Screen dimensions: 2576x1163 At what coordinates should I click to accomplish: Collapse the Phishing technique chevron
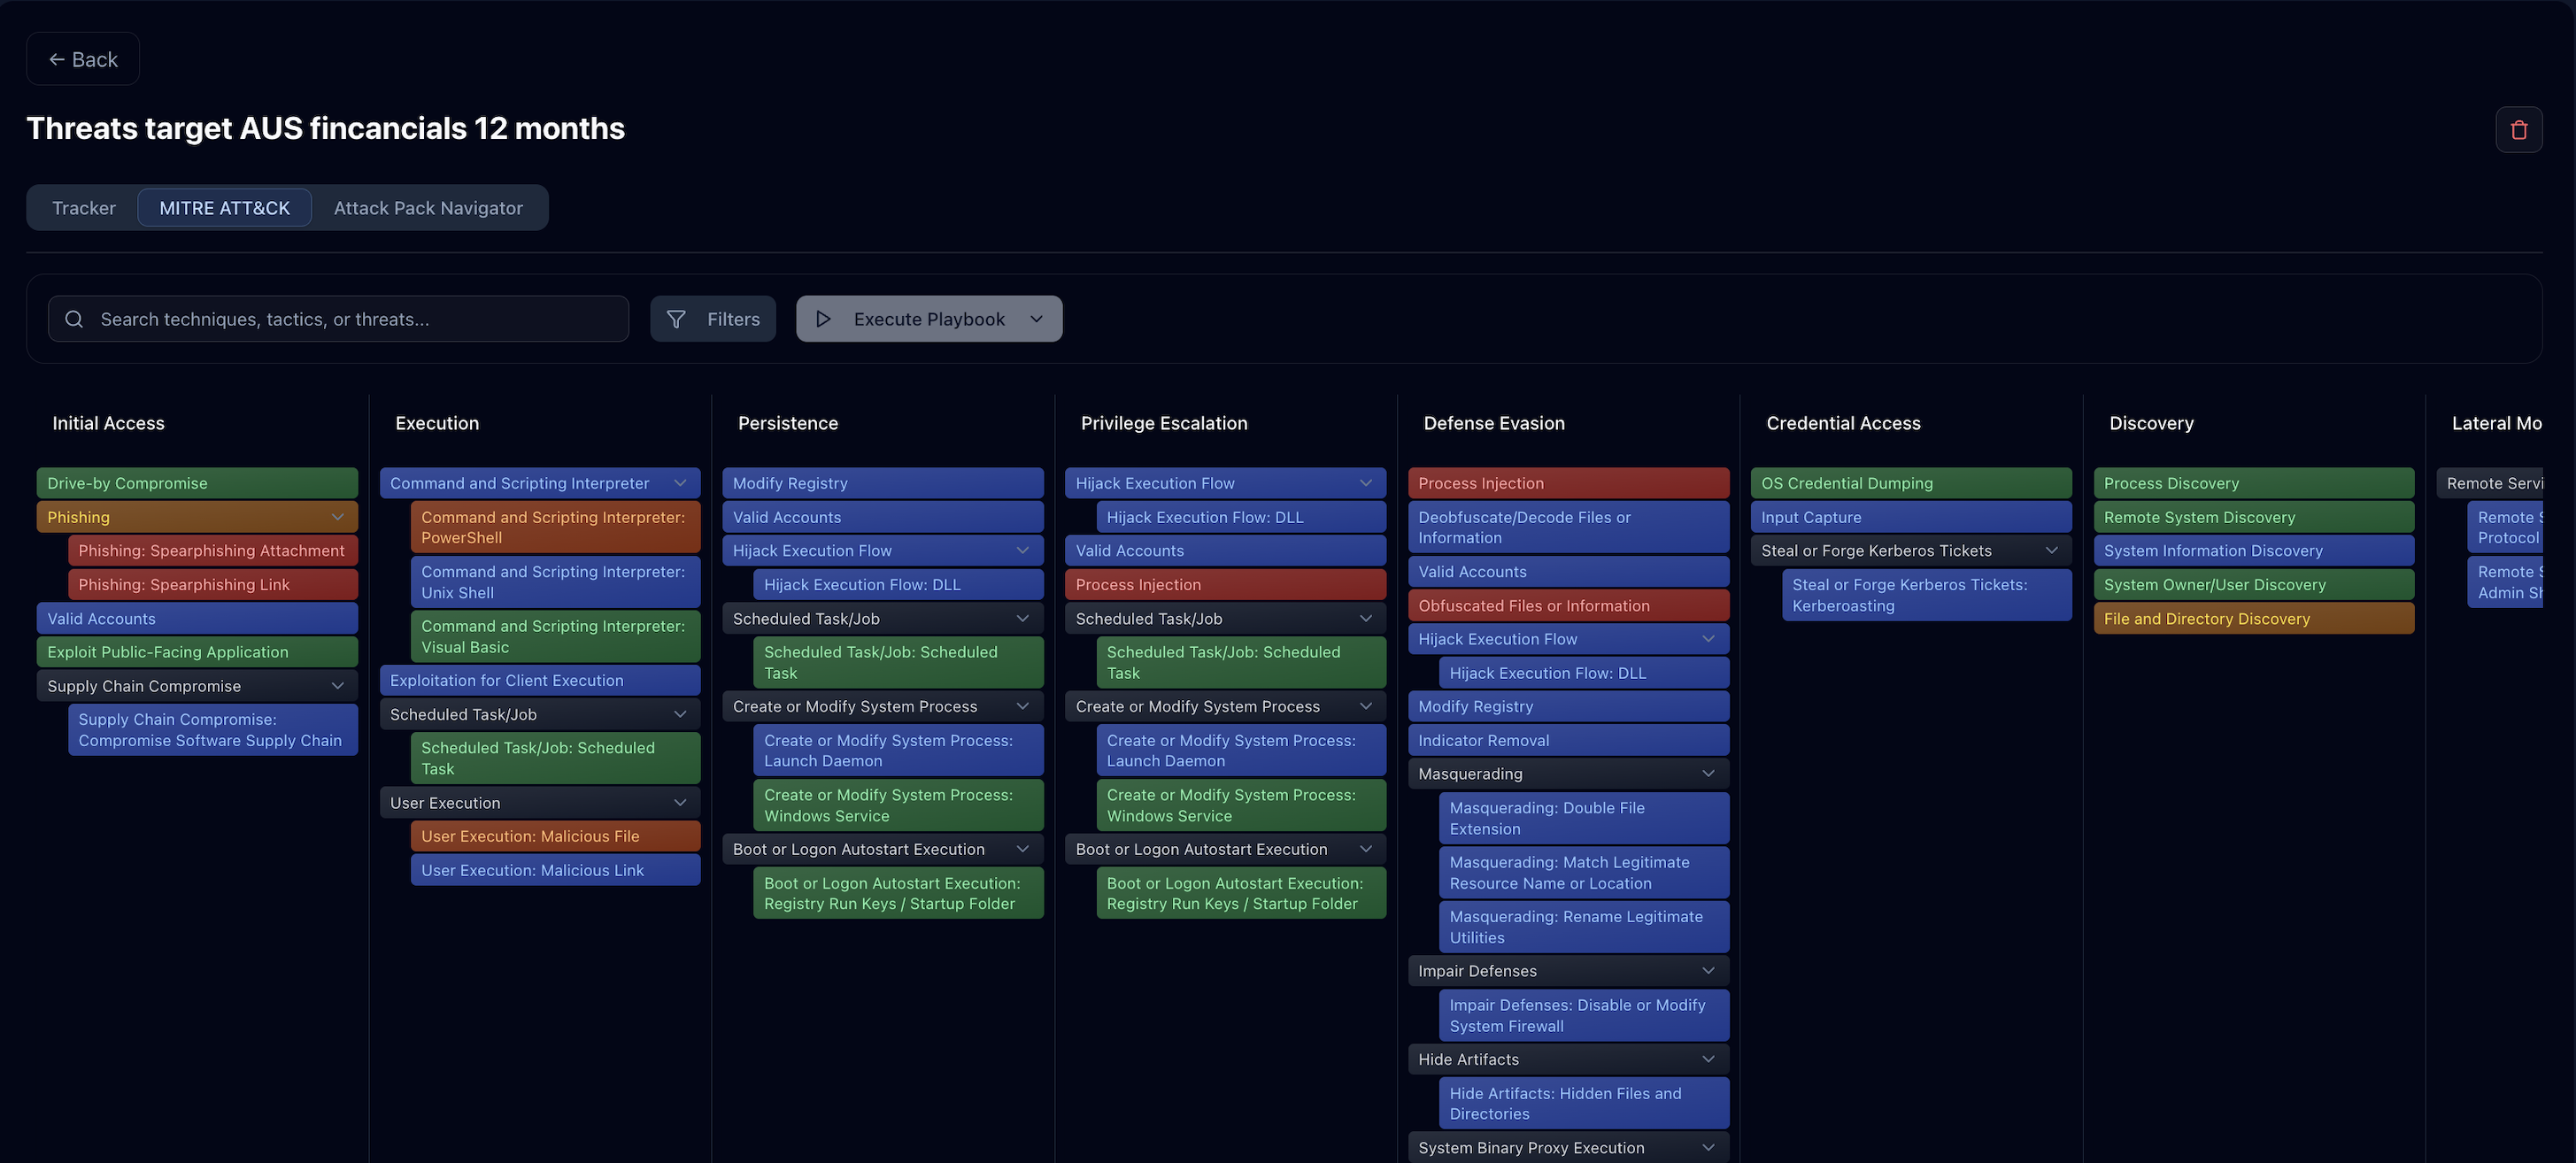click(x=338, y=517)
